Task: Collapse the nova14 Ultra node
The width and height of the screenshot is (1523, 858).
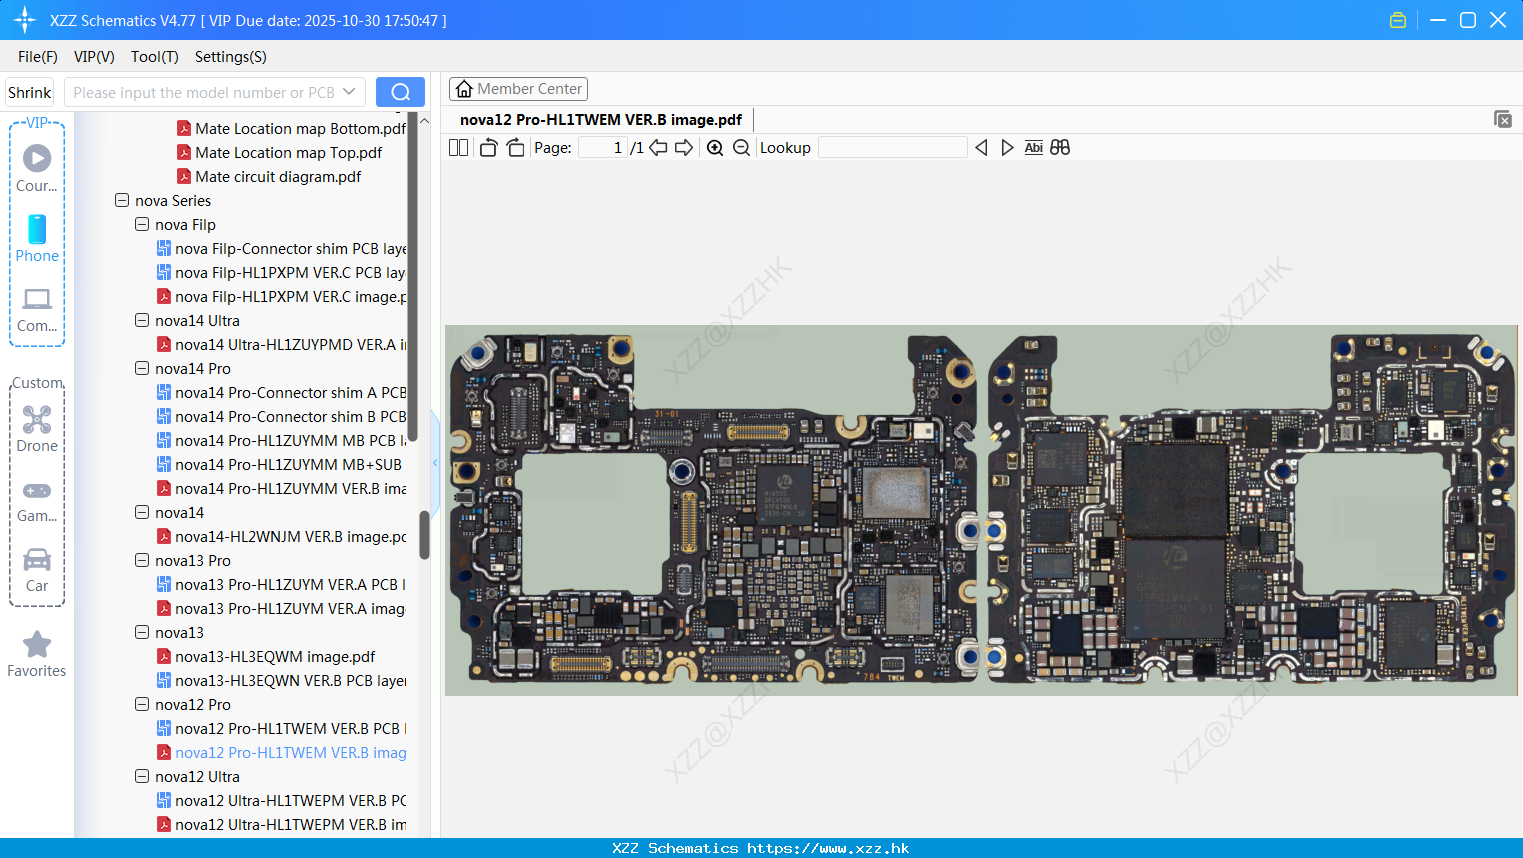Action: click(x=142, y=320)
